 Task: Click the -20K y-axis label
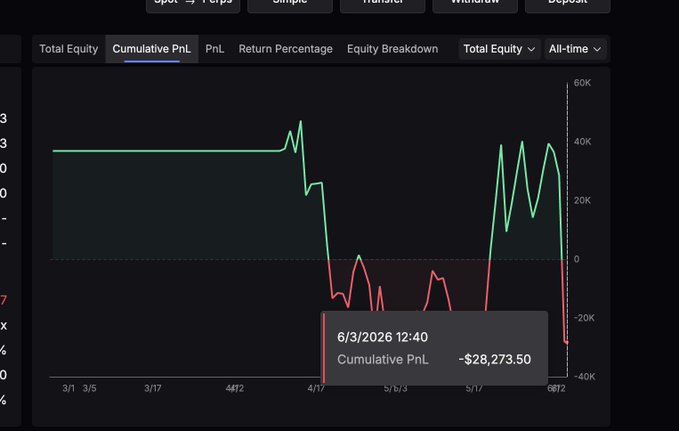[x=584, y=318]
